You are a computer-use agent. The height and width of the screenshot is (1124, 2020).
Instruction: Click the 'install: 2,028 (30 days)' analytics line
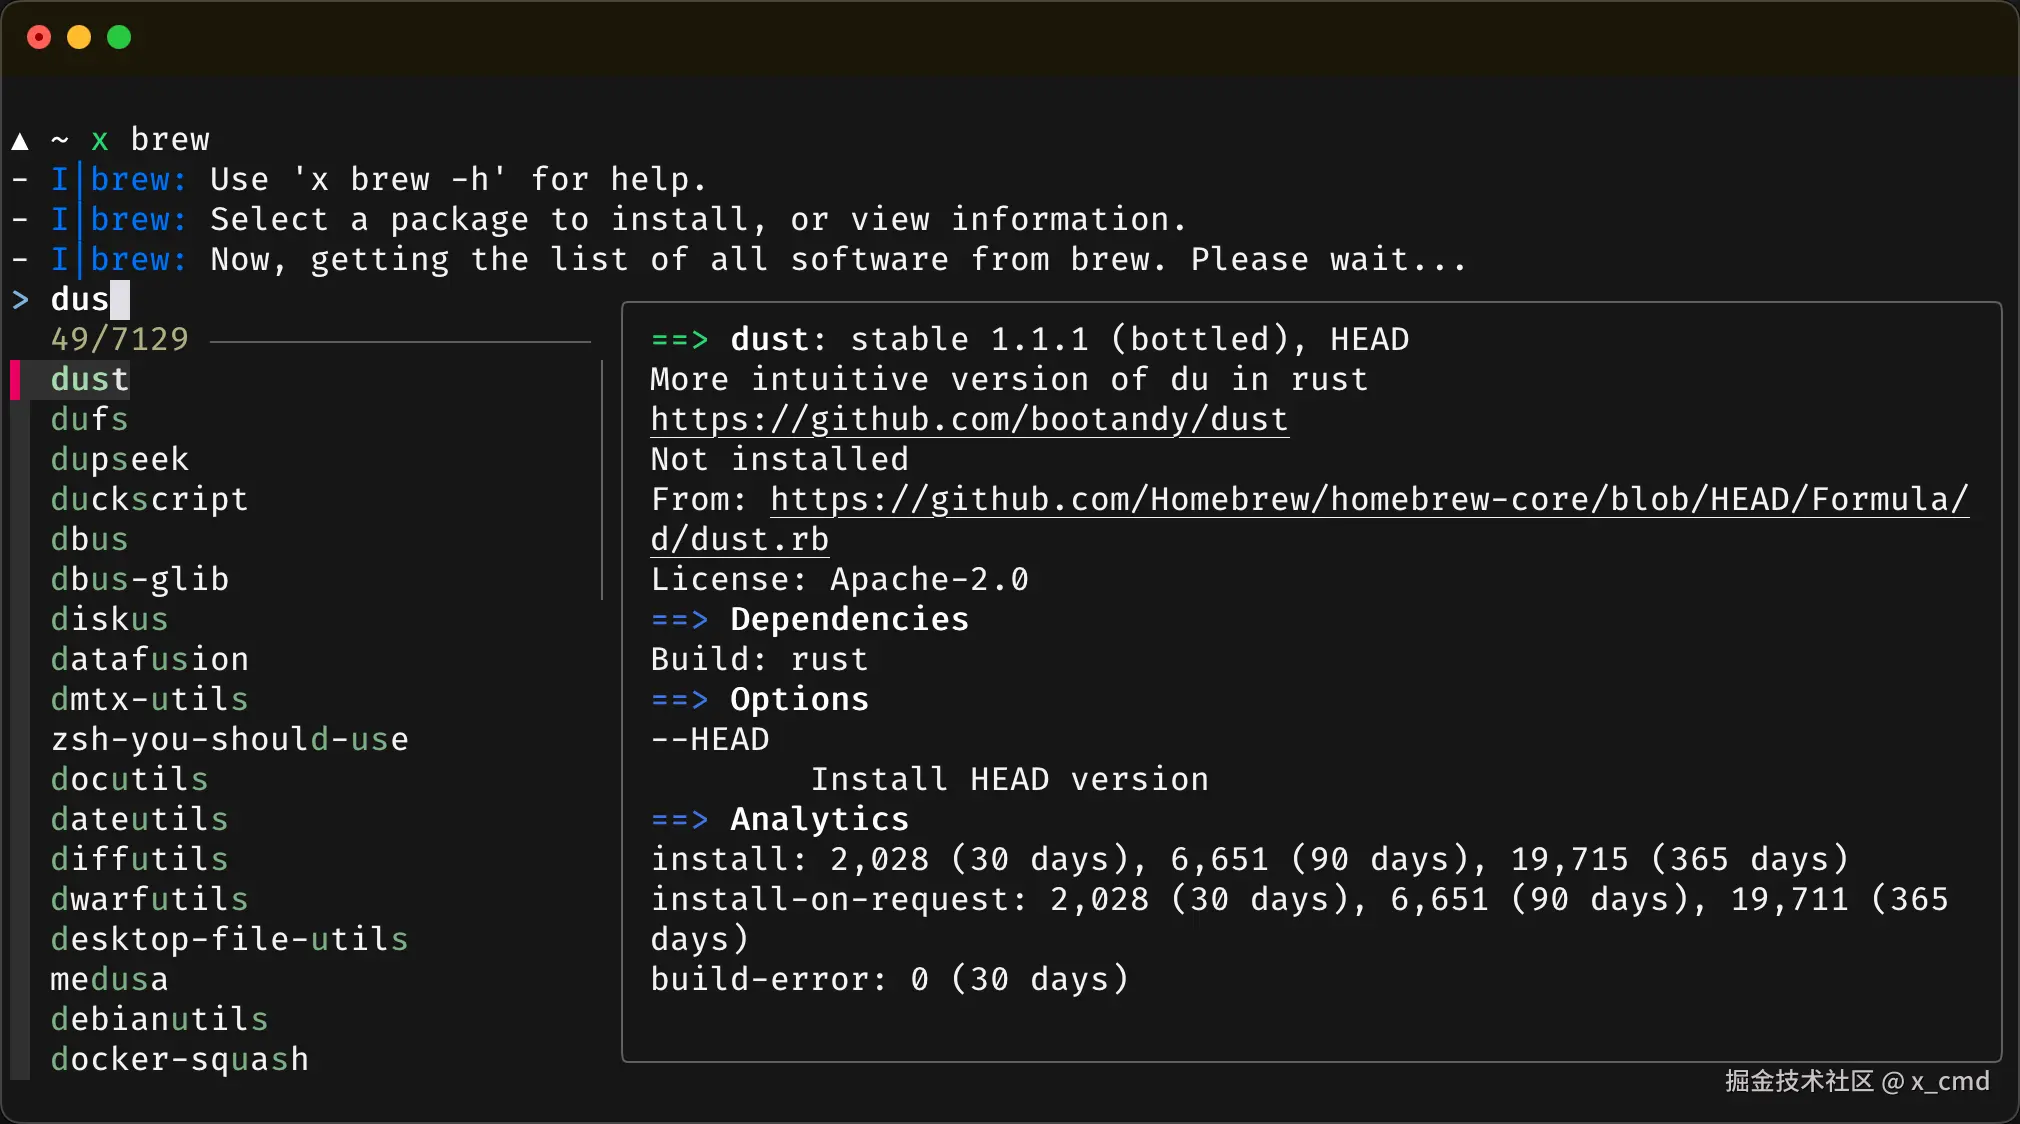tap(1250, 860)
